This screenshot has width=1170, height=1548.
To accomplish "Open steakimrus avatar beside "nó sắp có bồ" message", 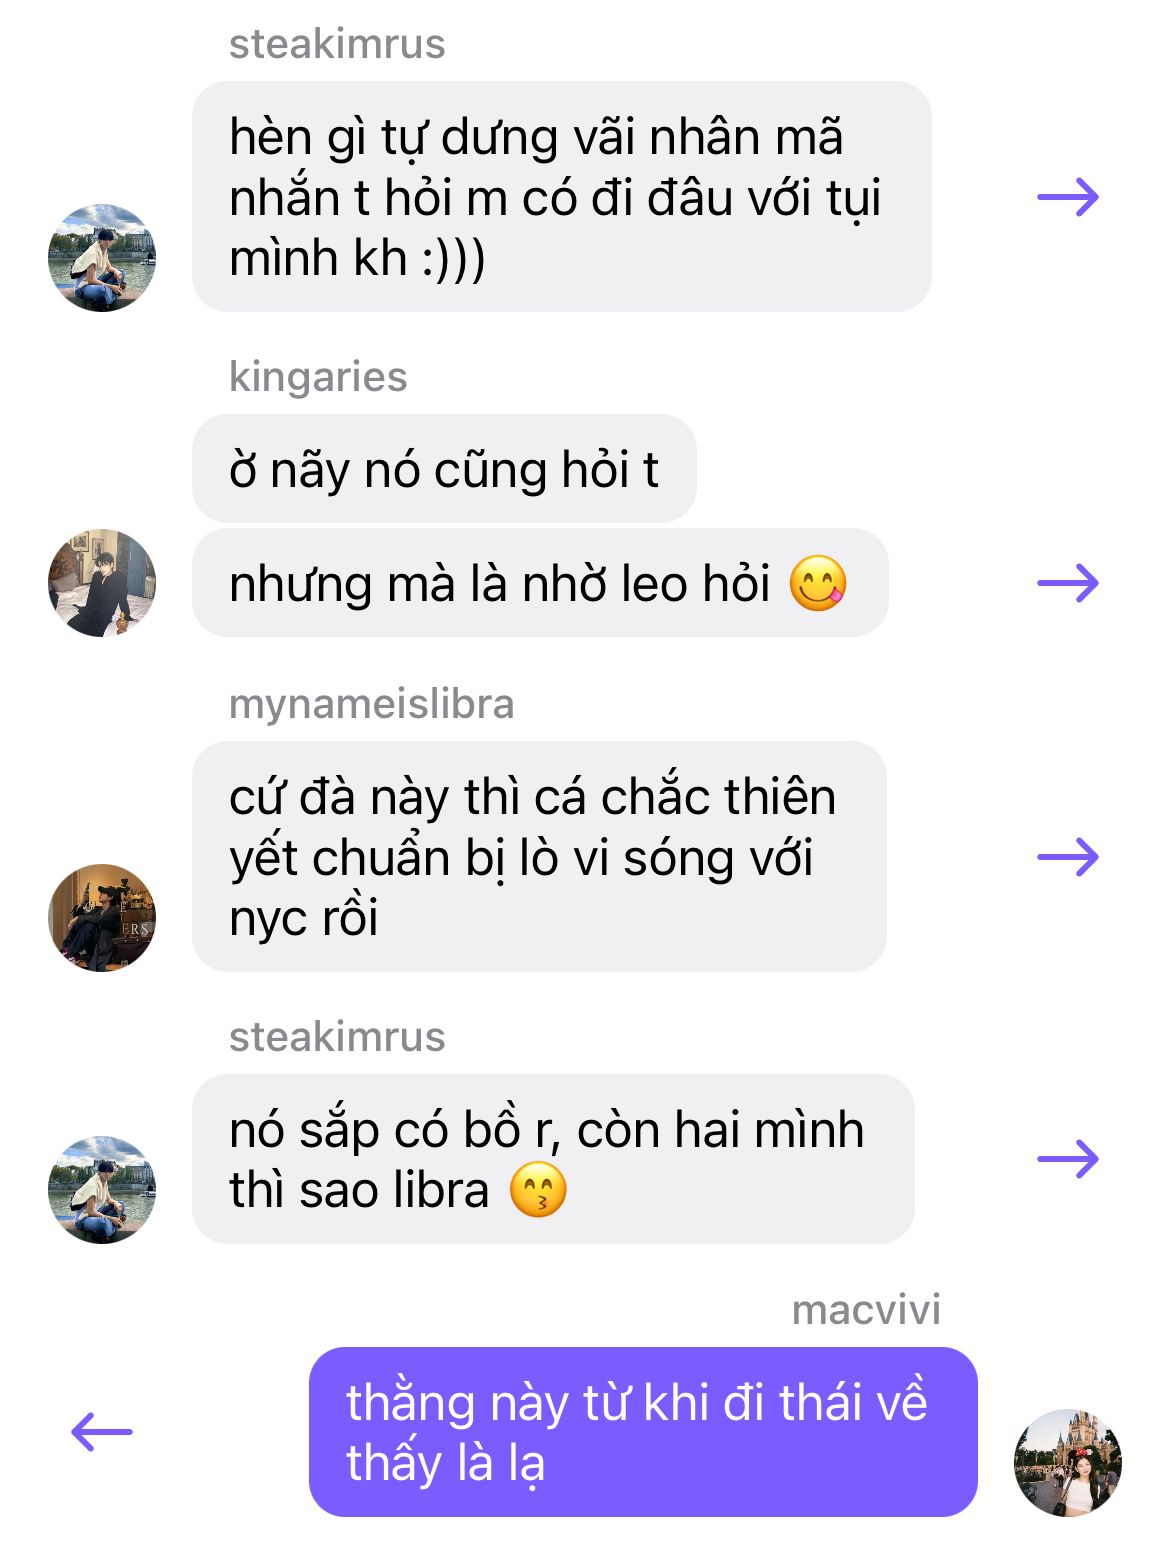I will [x=102, y=1190].
